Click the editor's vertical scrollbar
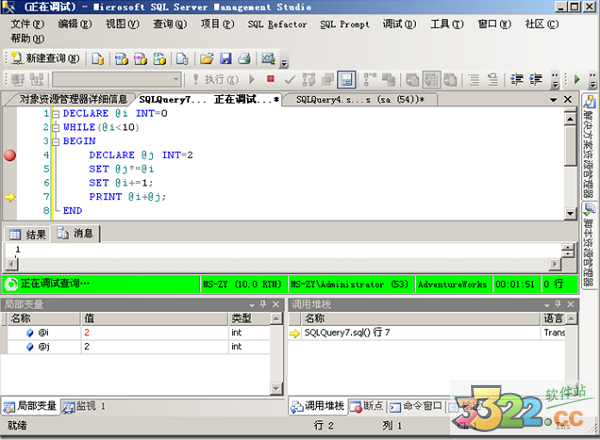600x440 pixels. [x=570, y=150]
